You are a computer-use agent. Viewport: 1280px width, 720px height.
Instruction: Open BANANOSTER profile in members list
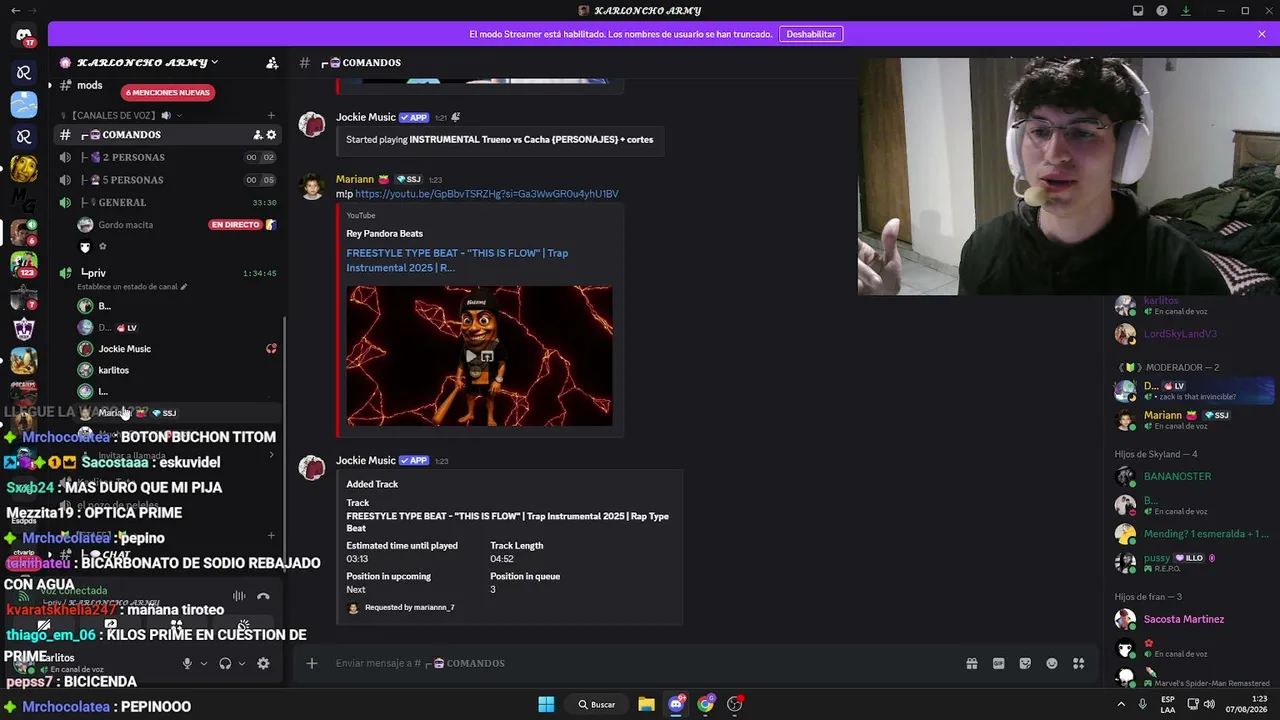(1192, 477)
